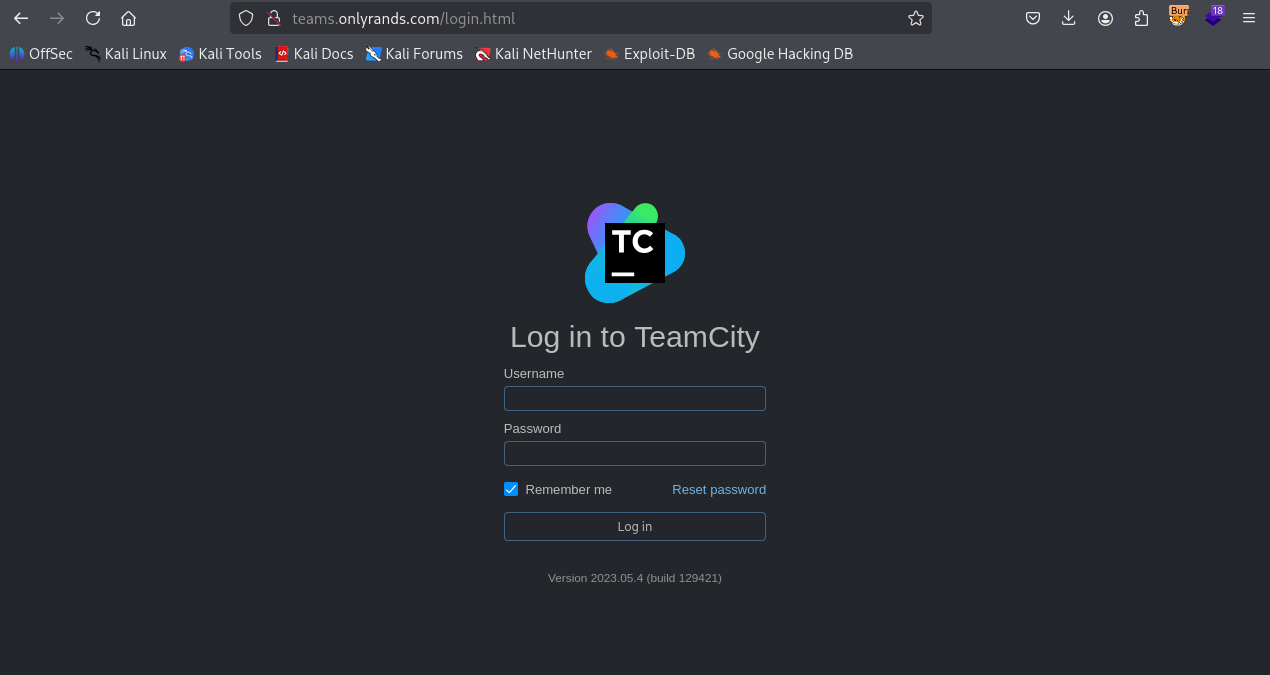This screenshot has height=675, width=1270.
Task: Open the Firefox account icon
Action: pos(1105,18)
